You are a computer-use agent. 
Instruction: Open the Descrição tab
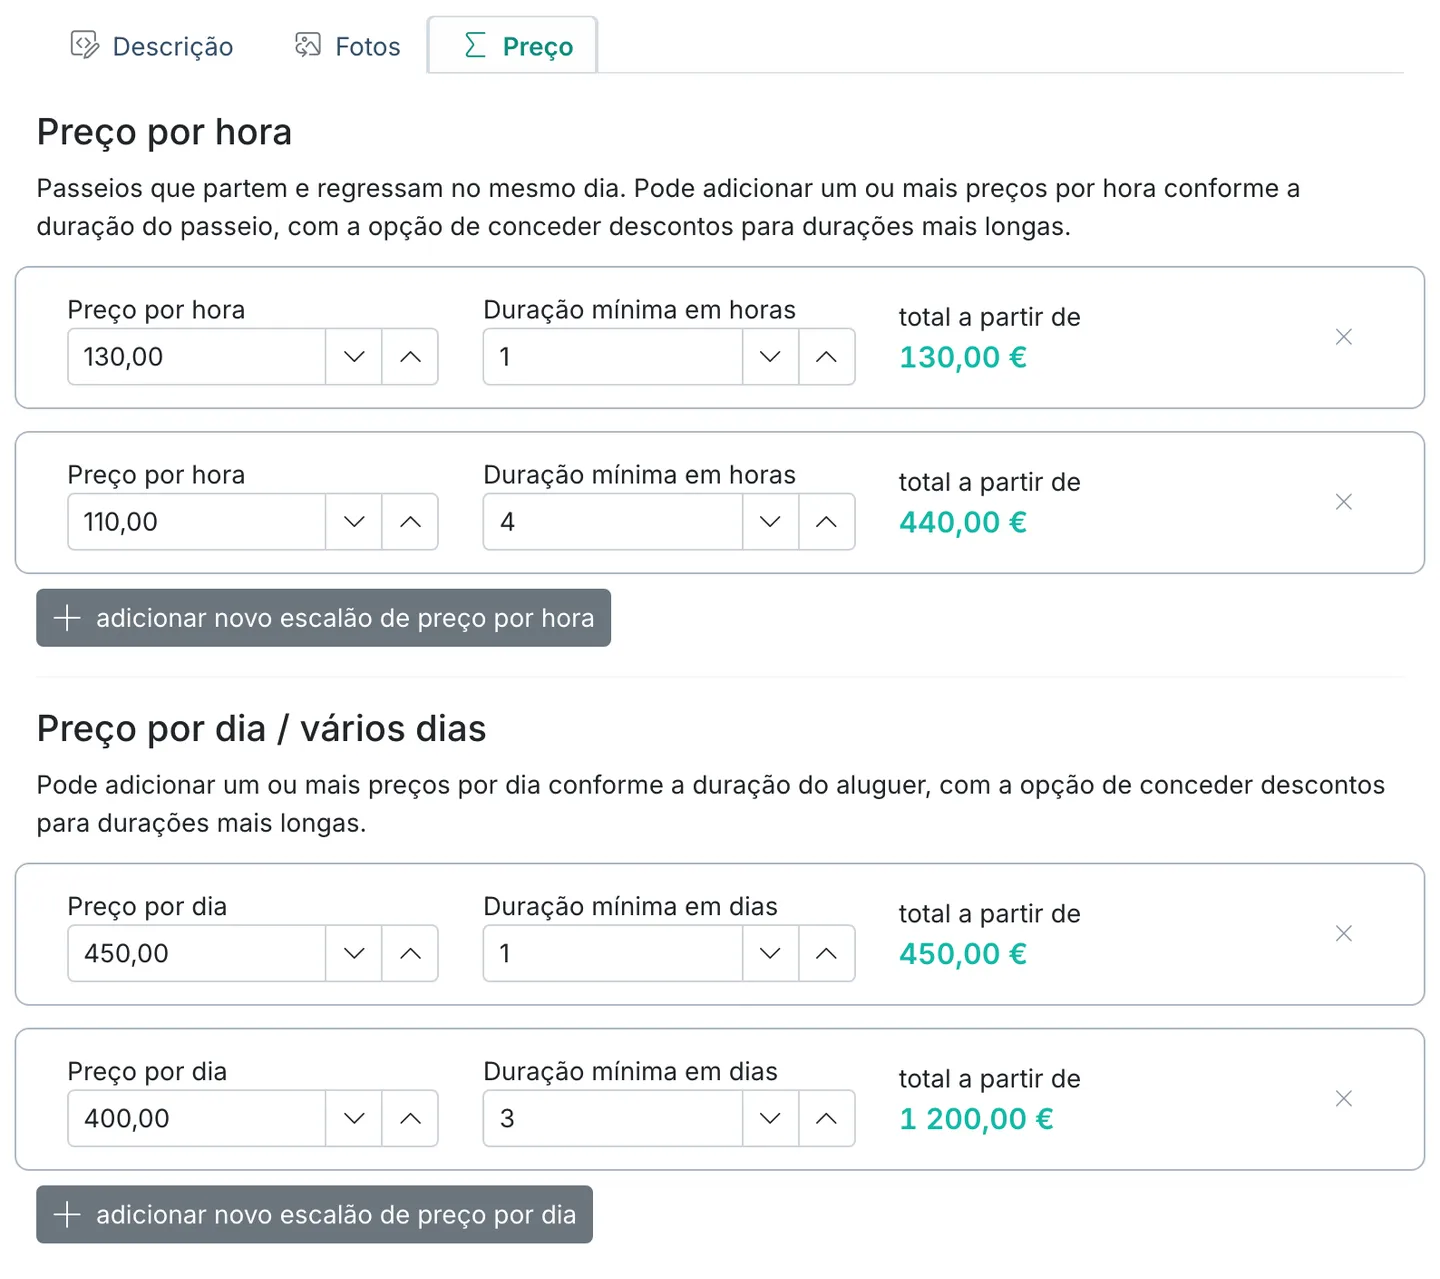[152, 46]
